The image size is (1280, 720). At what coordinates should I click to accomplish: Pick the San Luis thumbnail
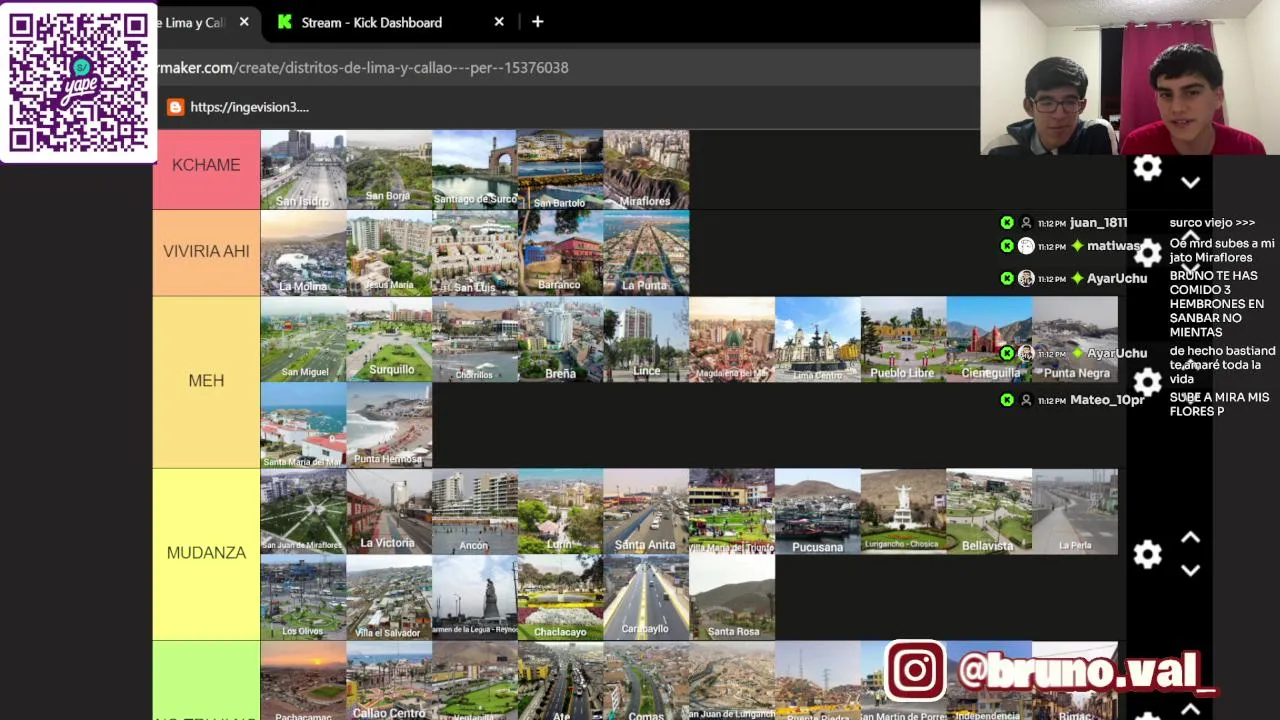click(475, 253)
